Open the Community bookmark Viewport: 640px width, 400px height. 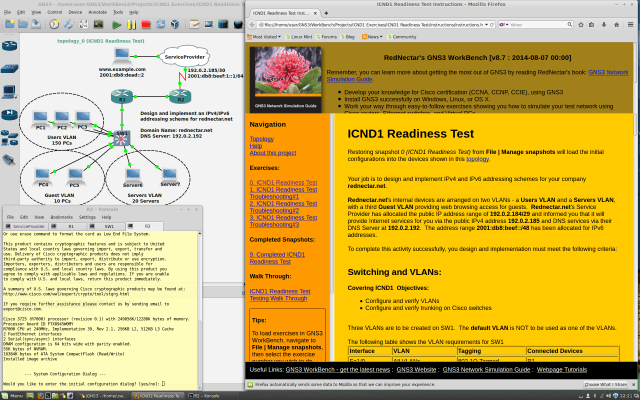coord(401,37)
